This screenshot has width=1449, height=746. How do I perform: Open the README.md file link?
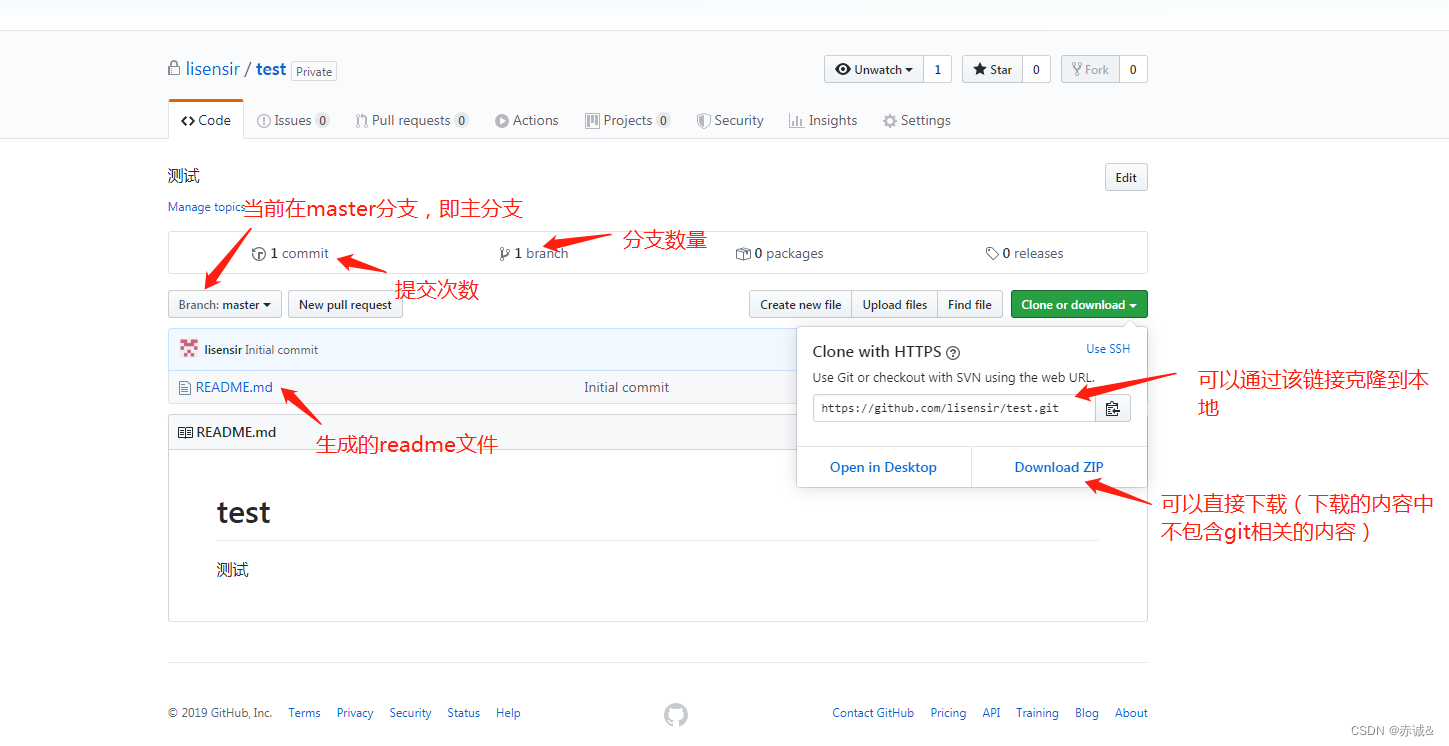tap(234, 387)
